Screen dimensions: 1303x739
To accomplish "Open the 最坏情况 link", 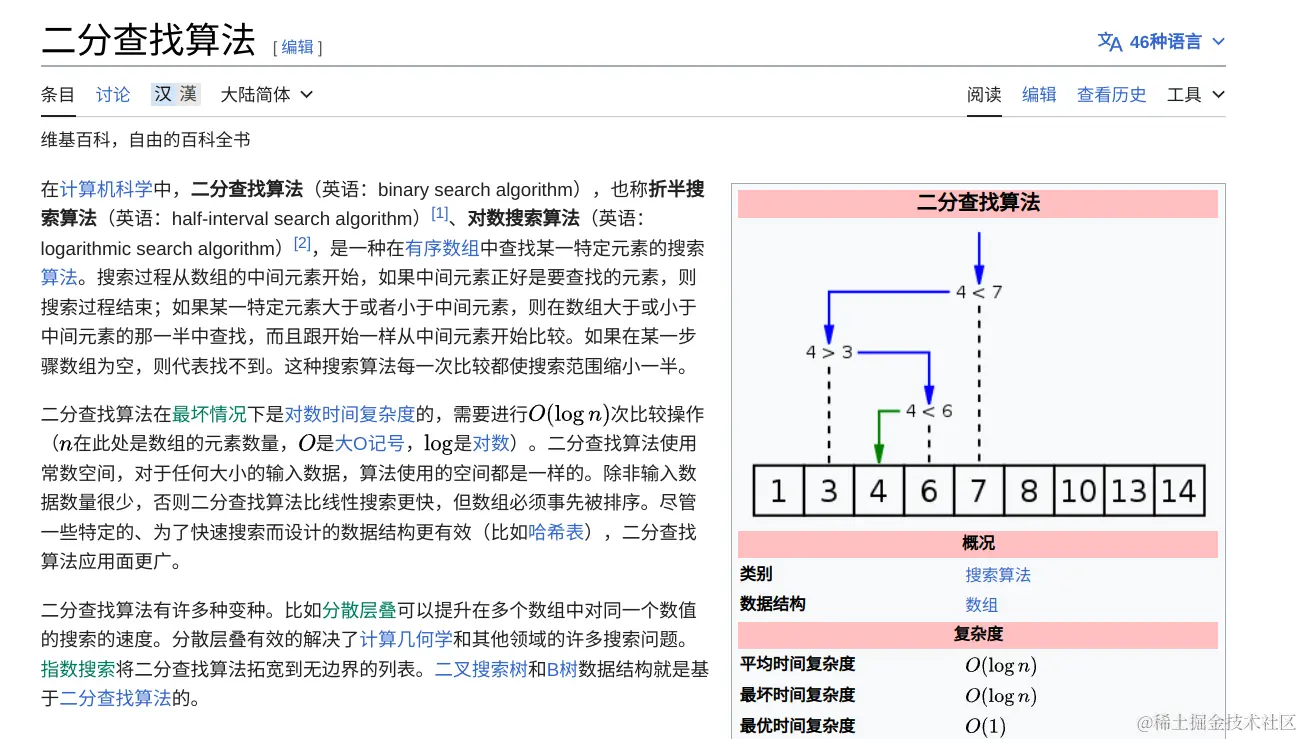I will tap(209, 414).
